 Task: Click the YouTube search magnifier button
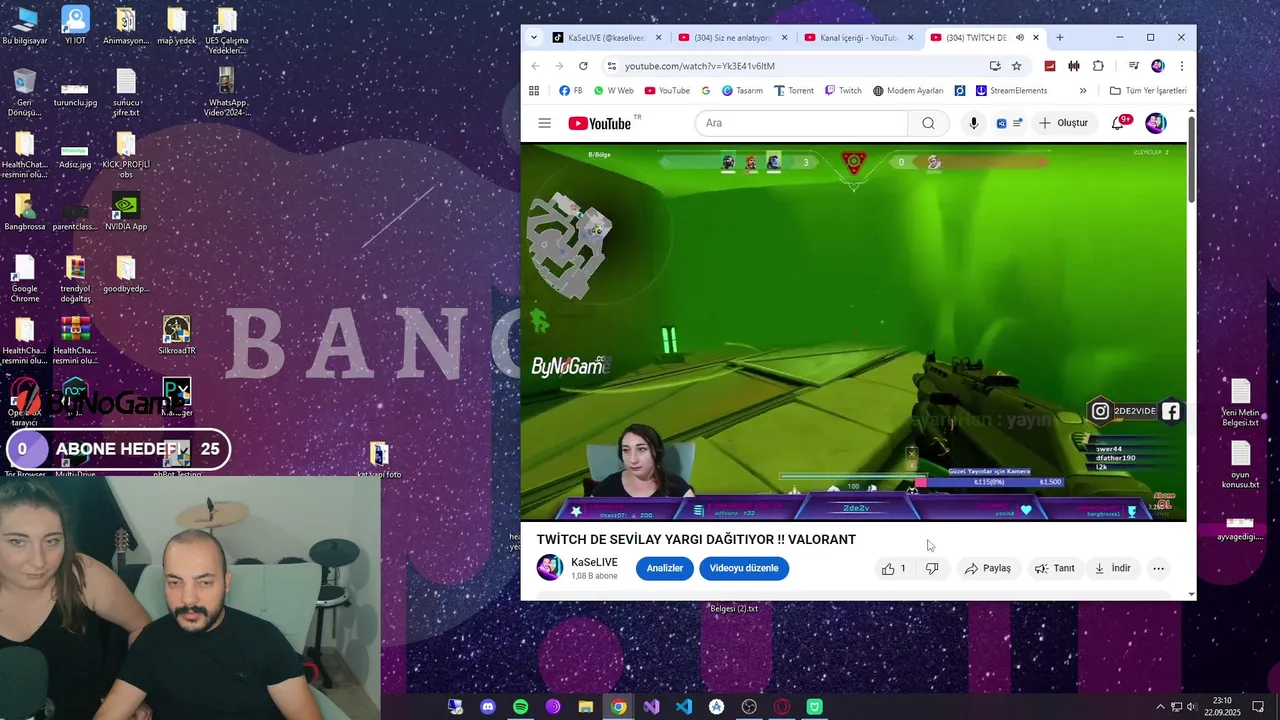(928, 123)
